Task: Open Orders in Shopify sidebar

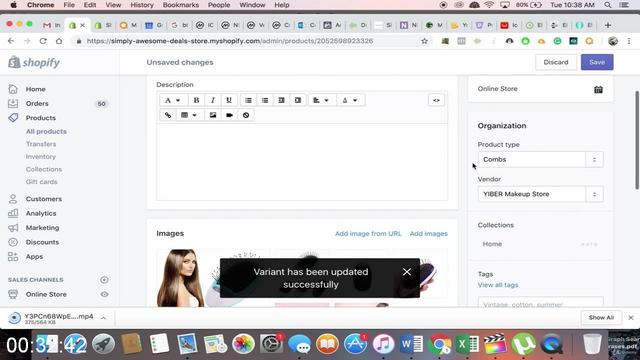Action: tap(37, 104)
